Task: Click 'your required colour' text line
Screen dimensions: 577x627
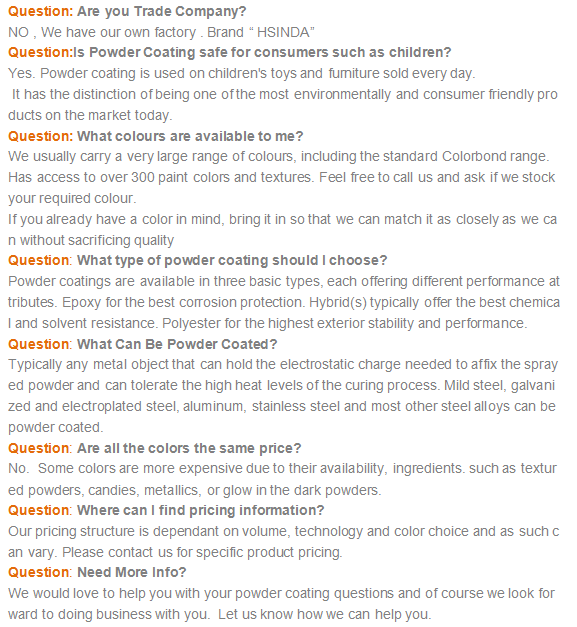Action: coord(72,198)
